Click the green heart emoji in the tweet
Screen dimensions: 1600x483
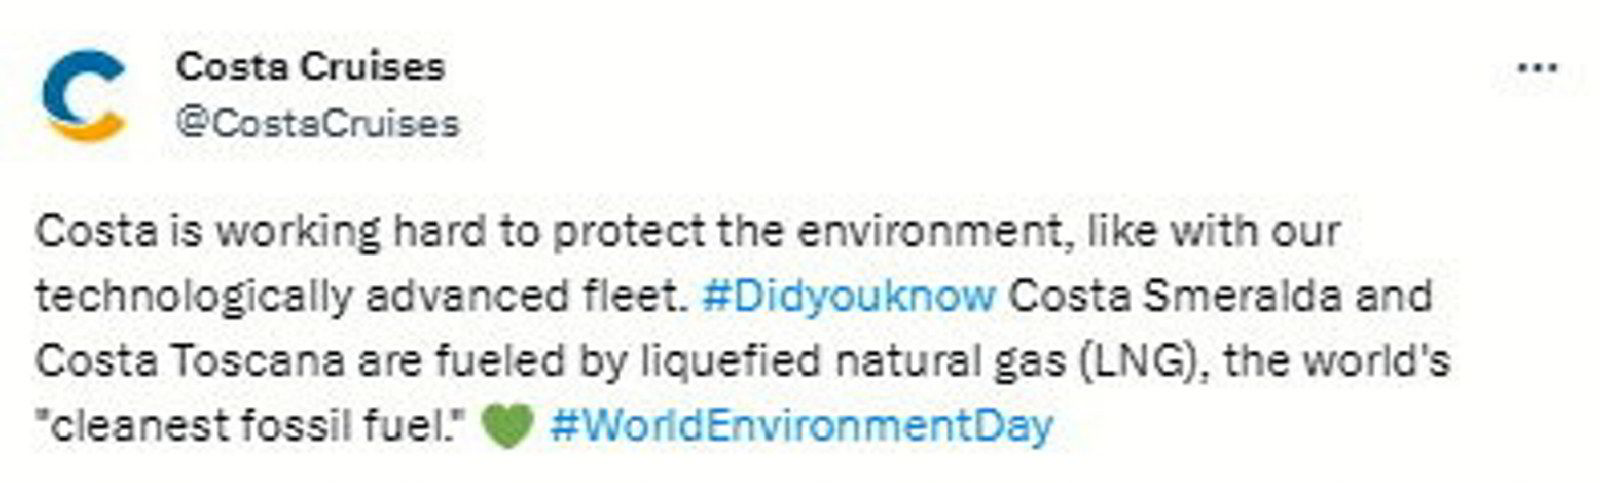pyautogui.click(x=508, y=427)
